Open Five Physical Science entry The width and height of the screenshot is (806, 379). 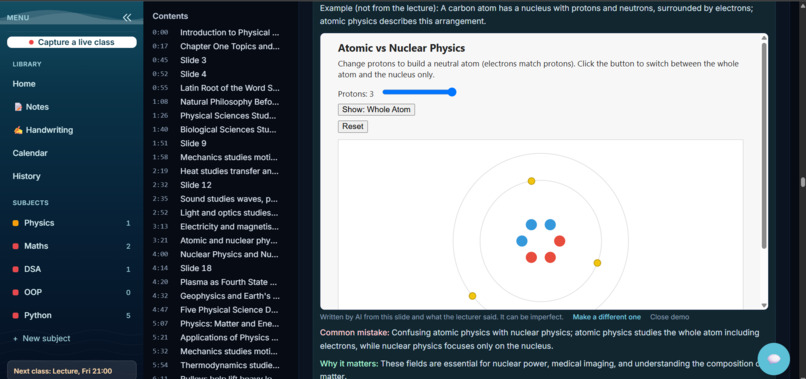(x=216, y=310)
